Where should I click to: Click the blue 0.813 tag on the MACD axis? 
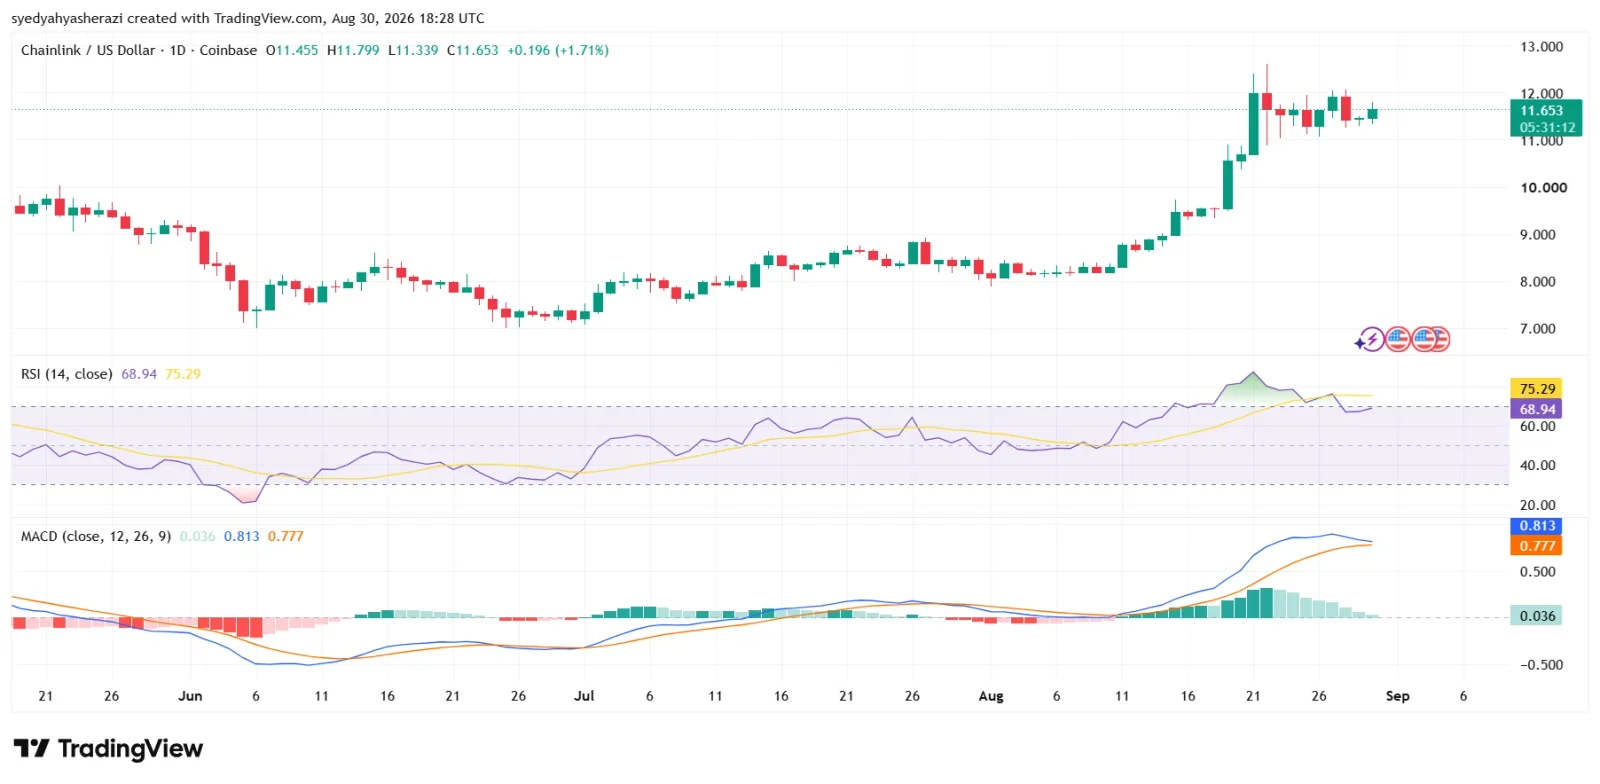(x=1536, y=526)
